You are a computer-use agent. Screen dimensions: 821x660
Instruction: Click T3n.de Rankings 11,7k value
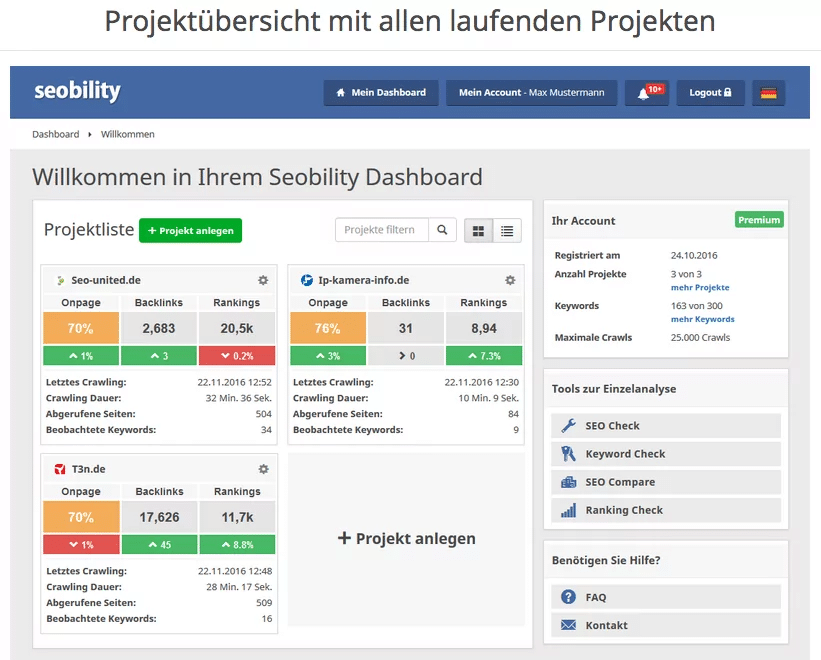[237, 517]
